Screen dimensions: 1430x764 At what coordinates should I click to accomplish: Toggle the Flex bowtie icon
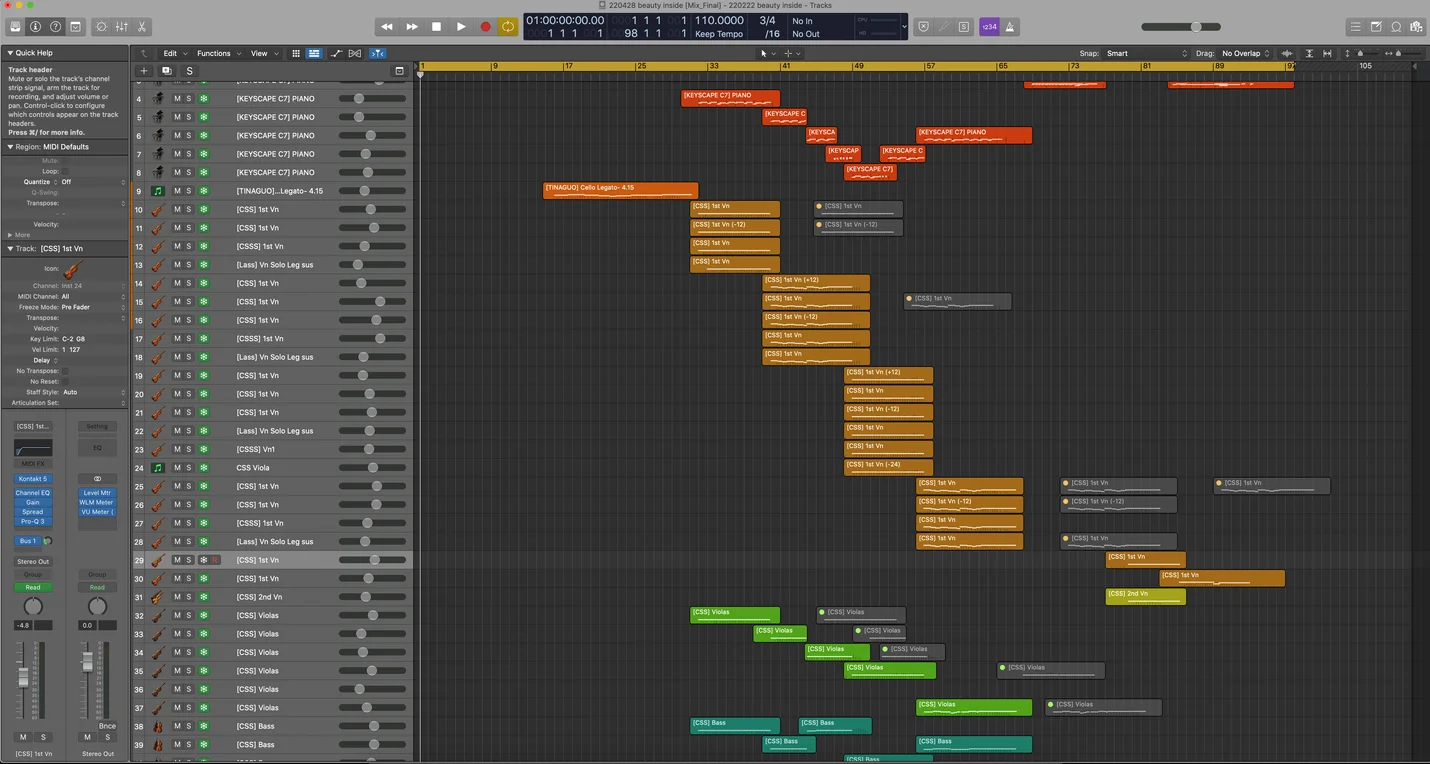(x=355, y=53)
